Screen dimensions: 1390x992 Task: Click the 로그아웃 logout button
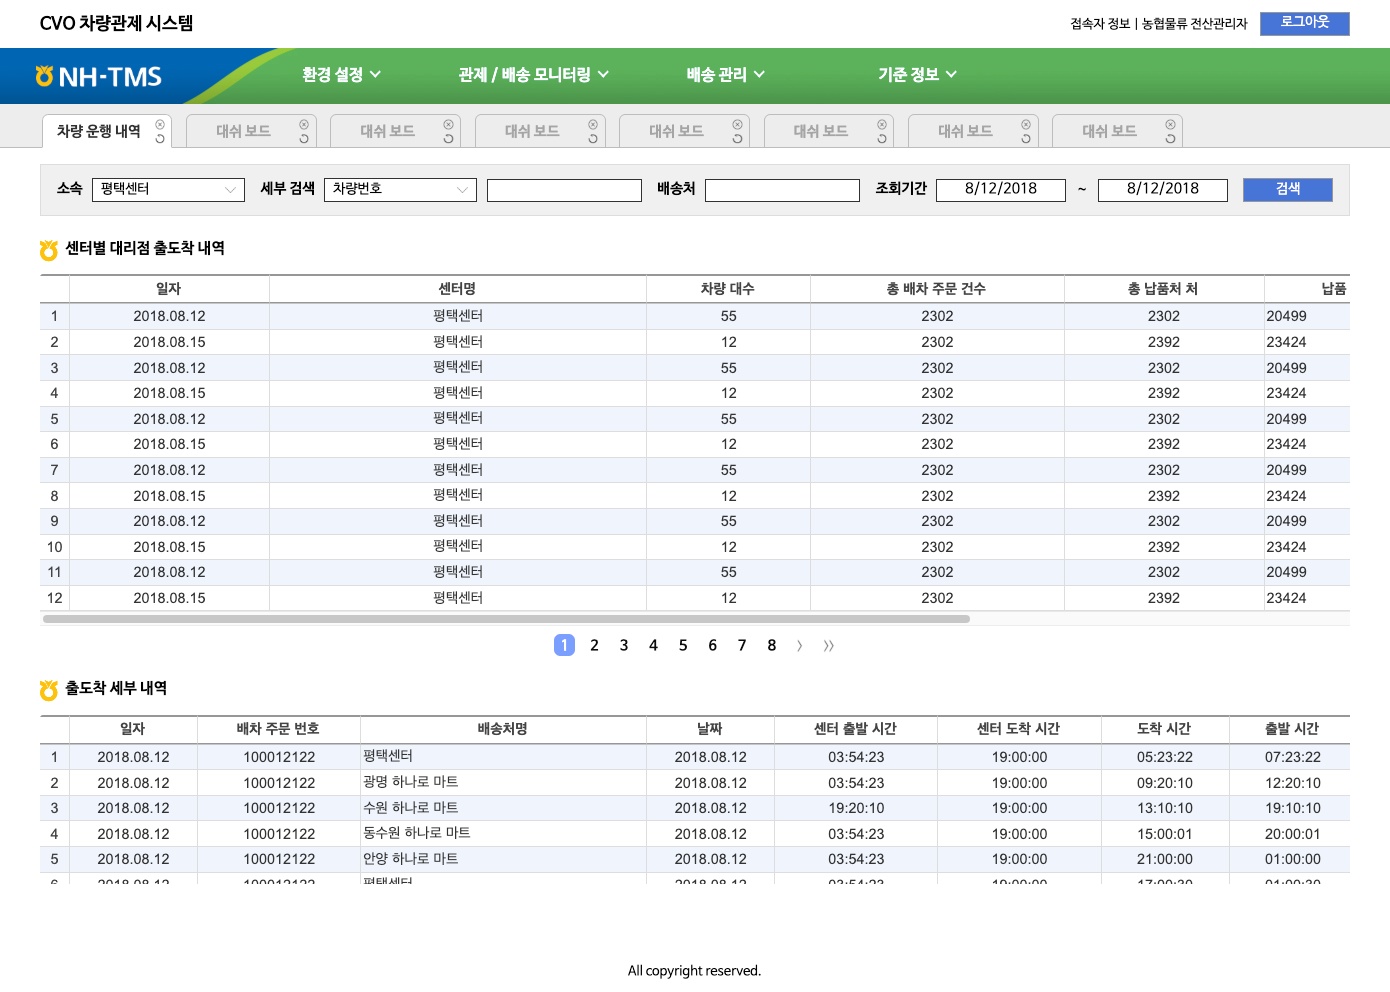(1305, 24)
